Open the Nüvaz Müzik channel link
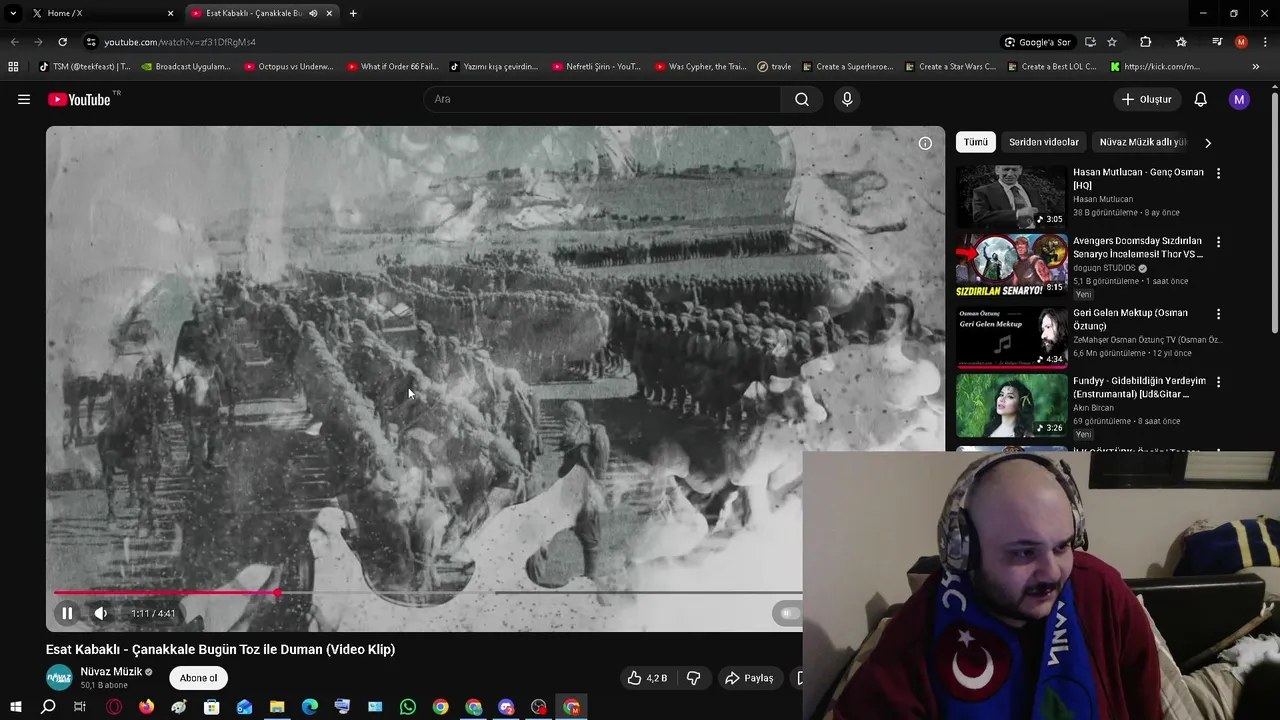 coord(111,672)
